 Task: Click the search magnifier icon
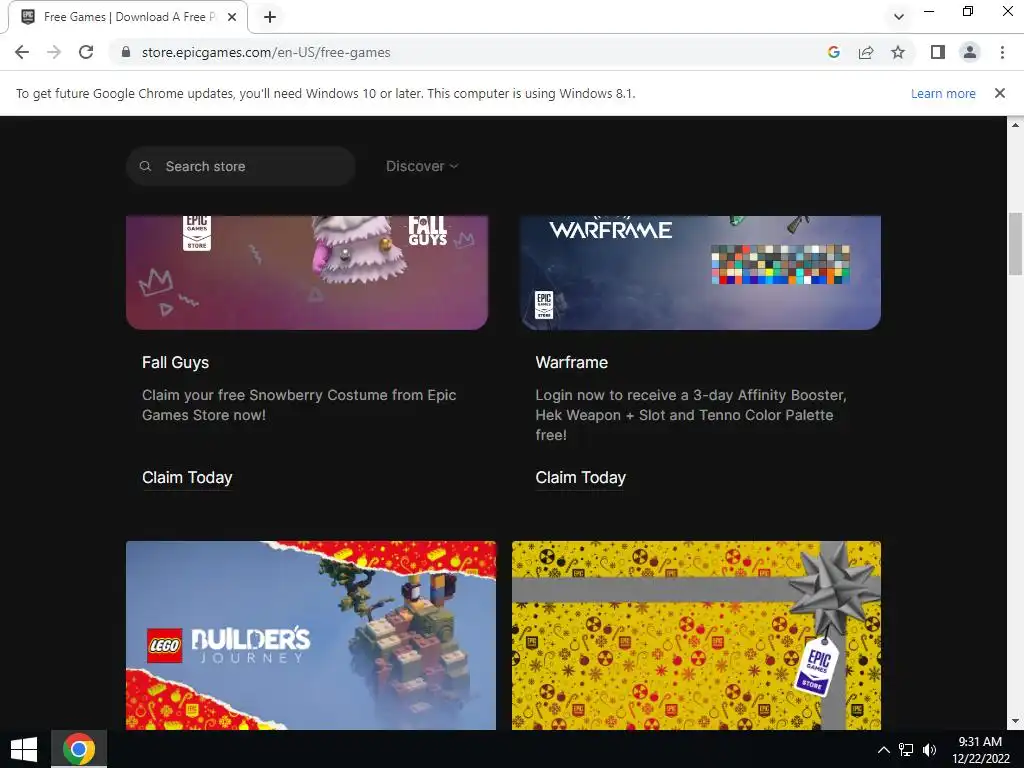pyautogui.click(x=146, y=166)
